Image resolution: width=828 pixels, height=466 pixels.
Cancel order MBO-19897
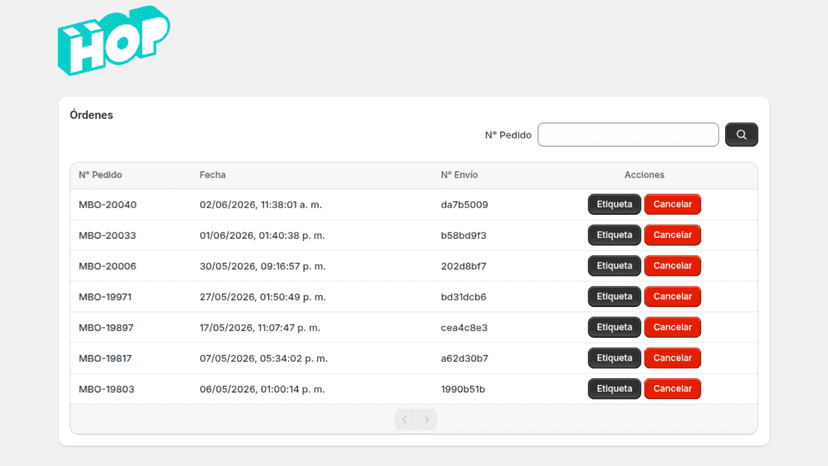(x=672, y=327)
